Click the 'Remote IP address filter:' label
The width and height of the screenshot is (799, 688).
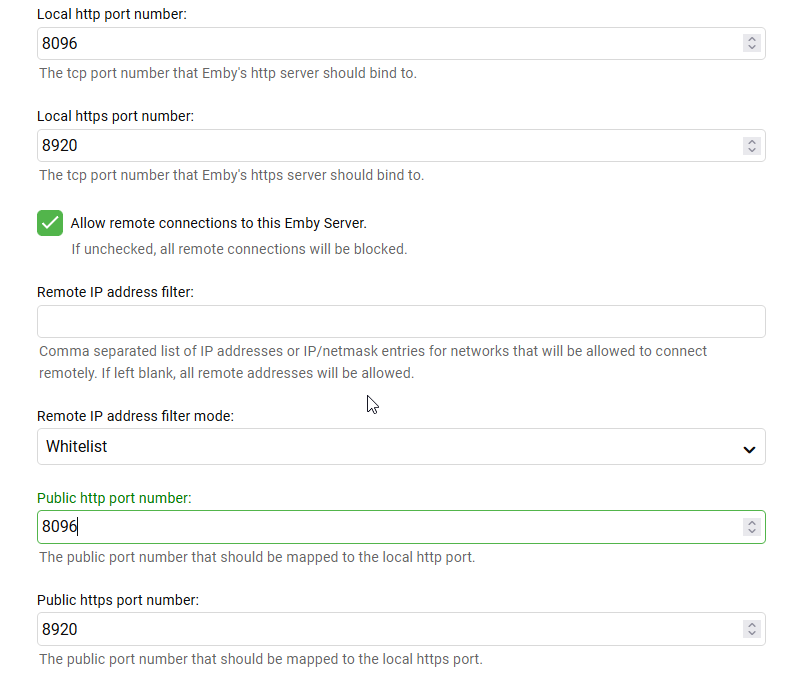115,292
